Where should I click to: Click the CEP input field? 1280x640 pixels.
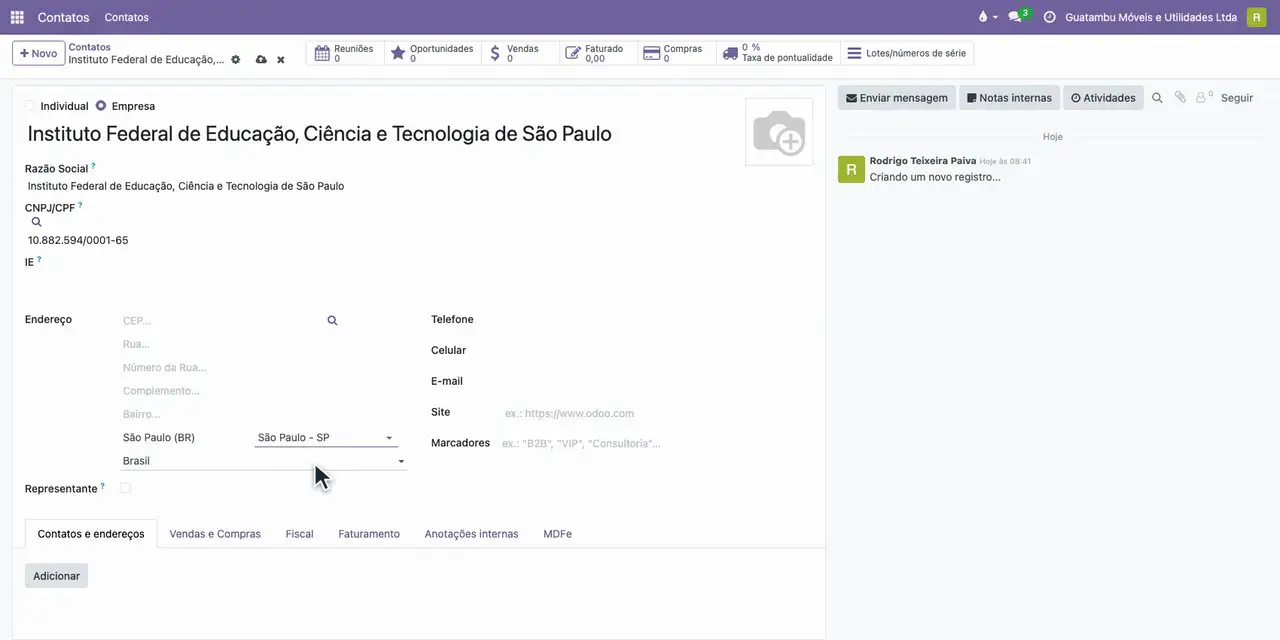(220, 321)
